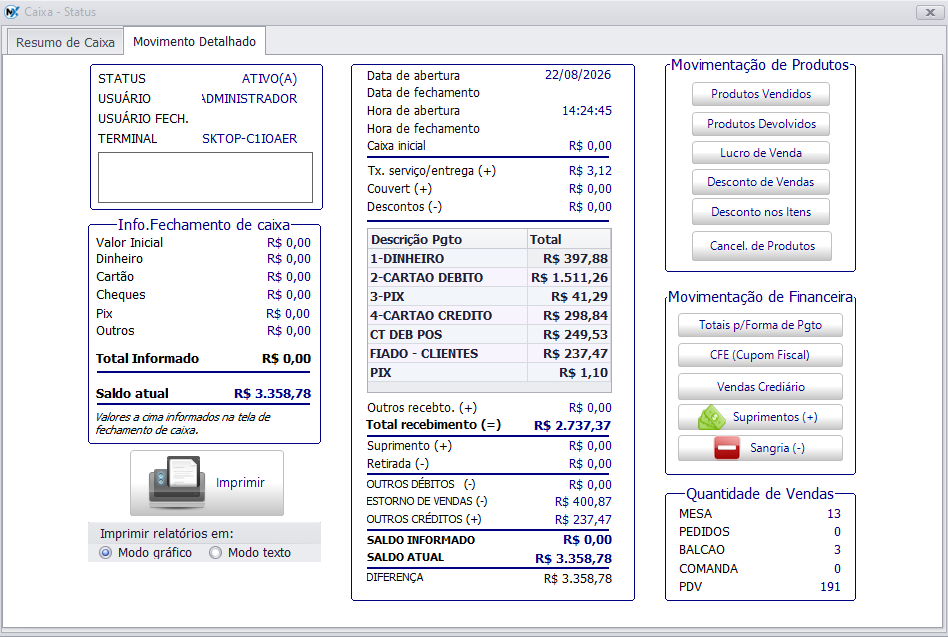This screenshot has width=948, height=637.
Task: Click Desconto nos Itens button
Action: pos(761,212)
